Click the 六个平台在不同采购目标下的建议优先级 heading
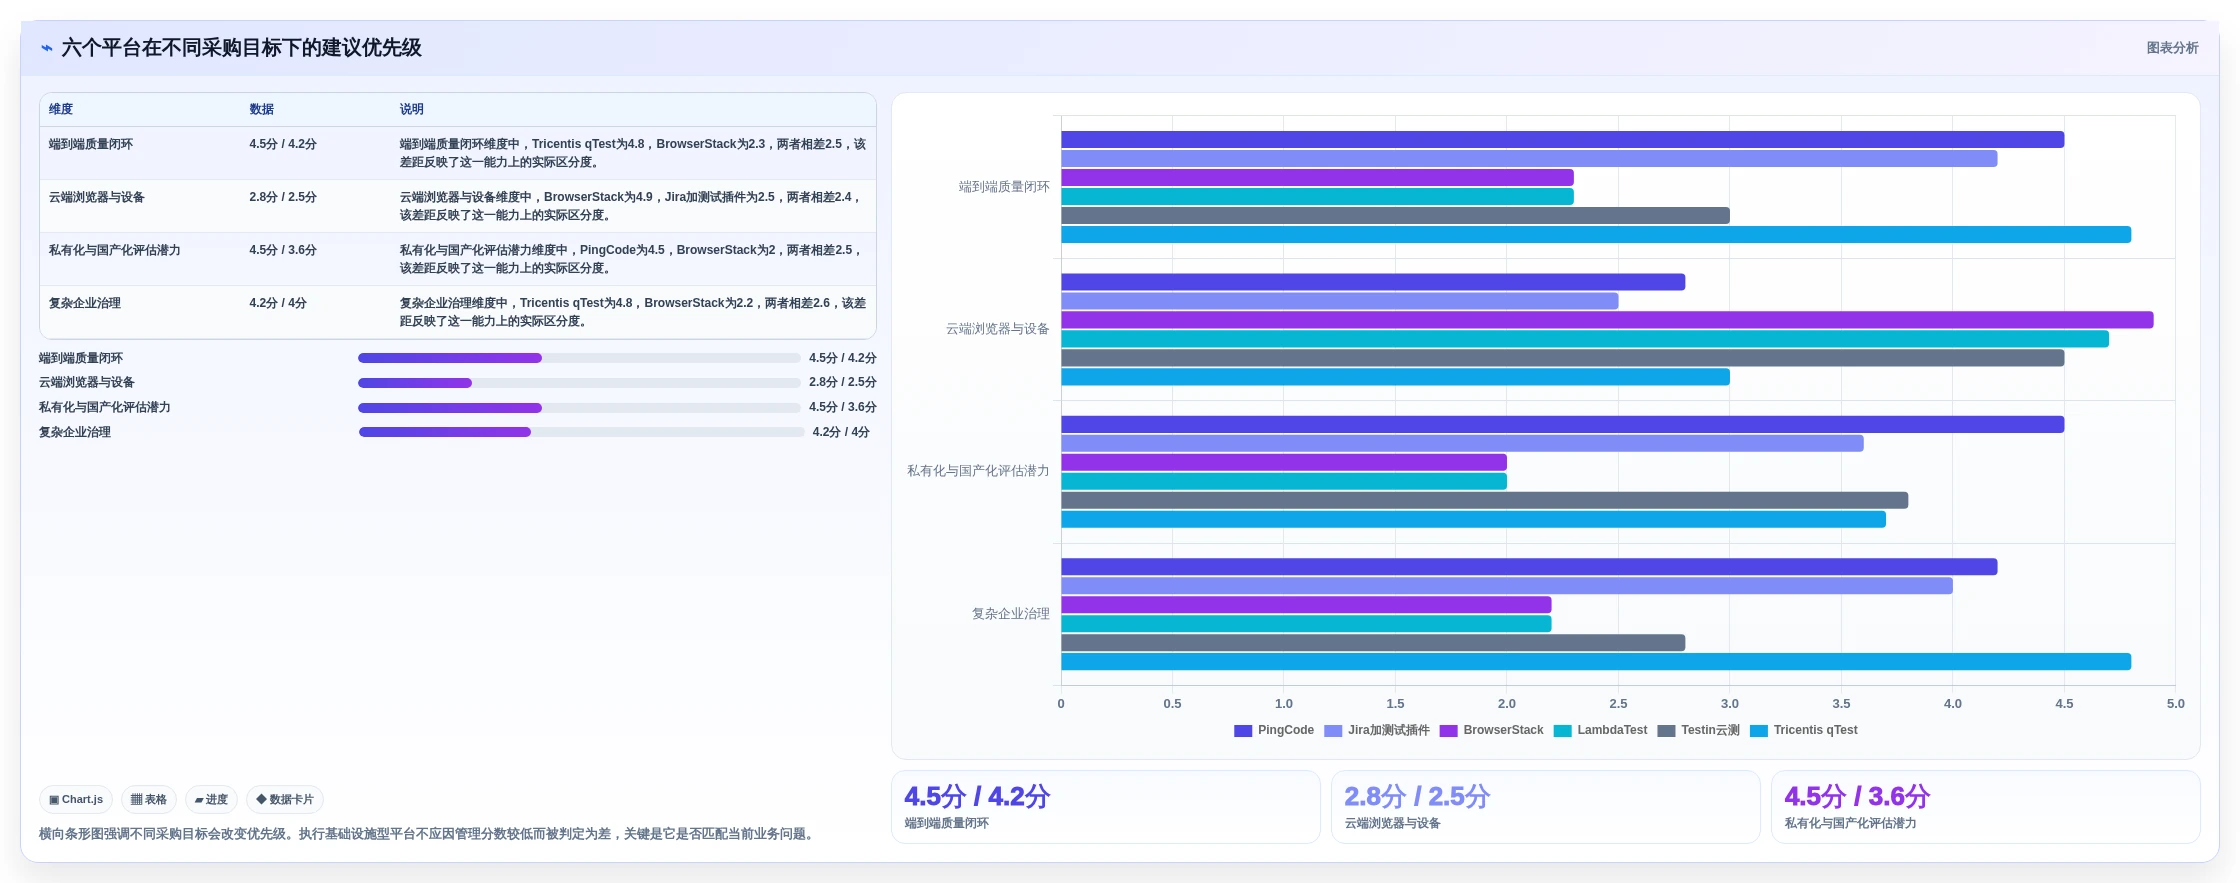The width and height of the screenshot is (2240, 883). [241, 48]
